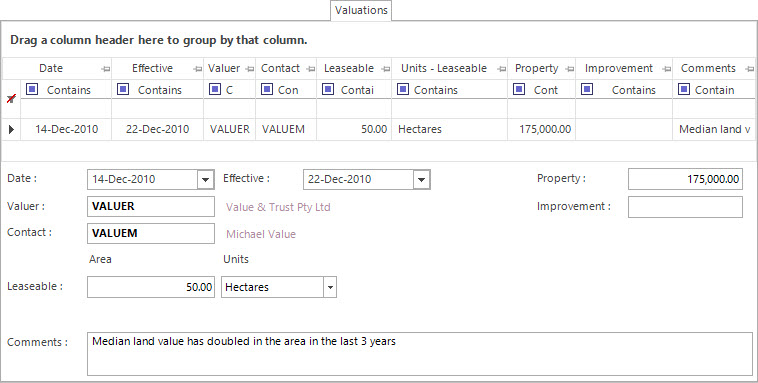Sort by the Units - Leaseable column header
Viewport: 758px width, 383px height.
pos(444,69)
